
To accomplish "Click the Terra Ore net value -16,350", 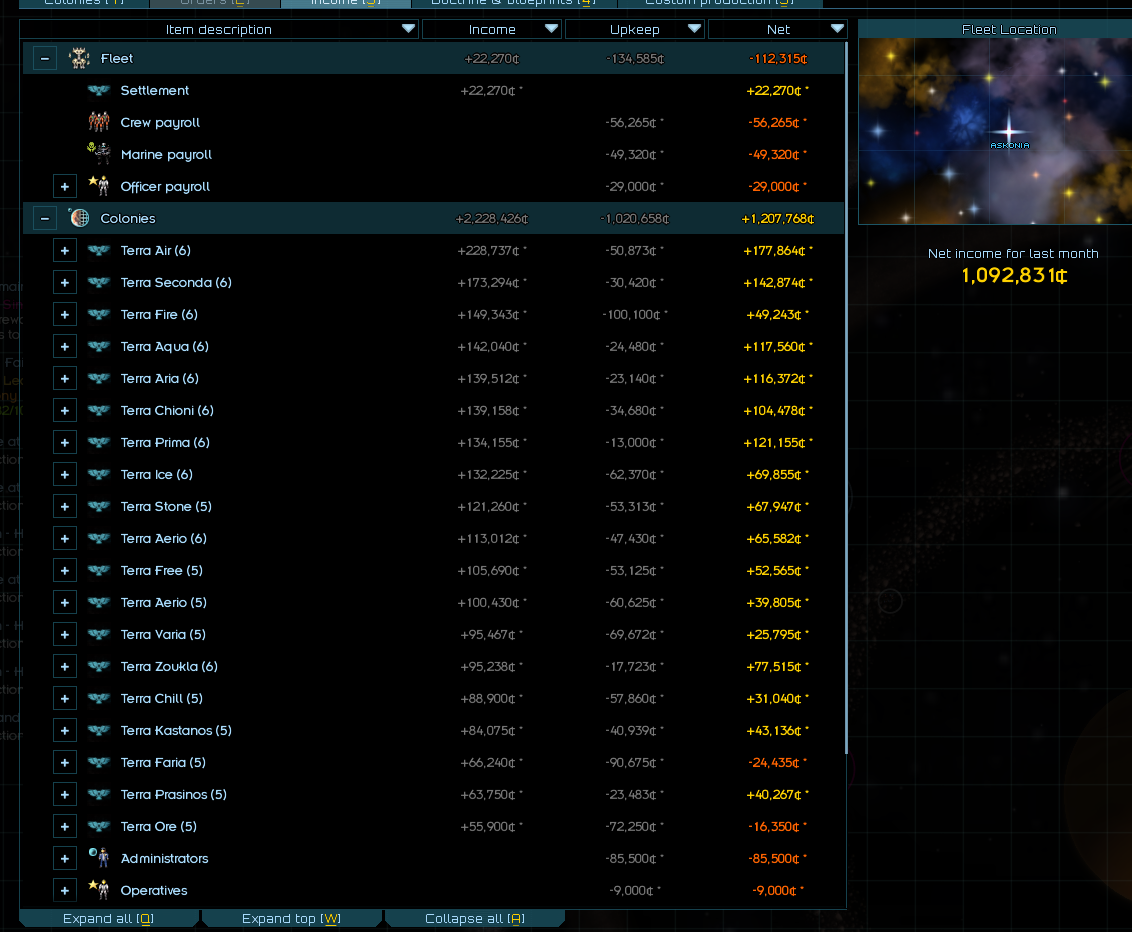I will (x=774, y=827).
